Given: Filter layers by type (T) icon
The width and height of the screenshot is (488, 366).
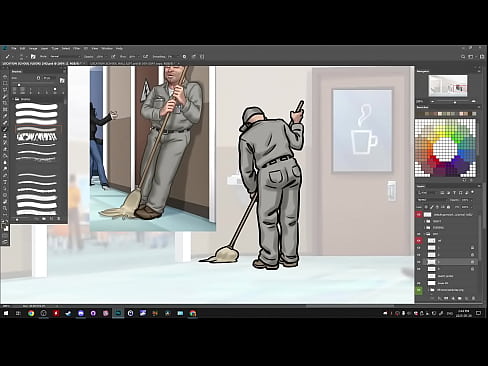Looking at the screenshot, I should click(x=454, y=193).
